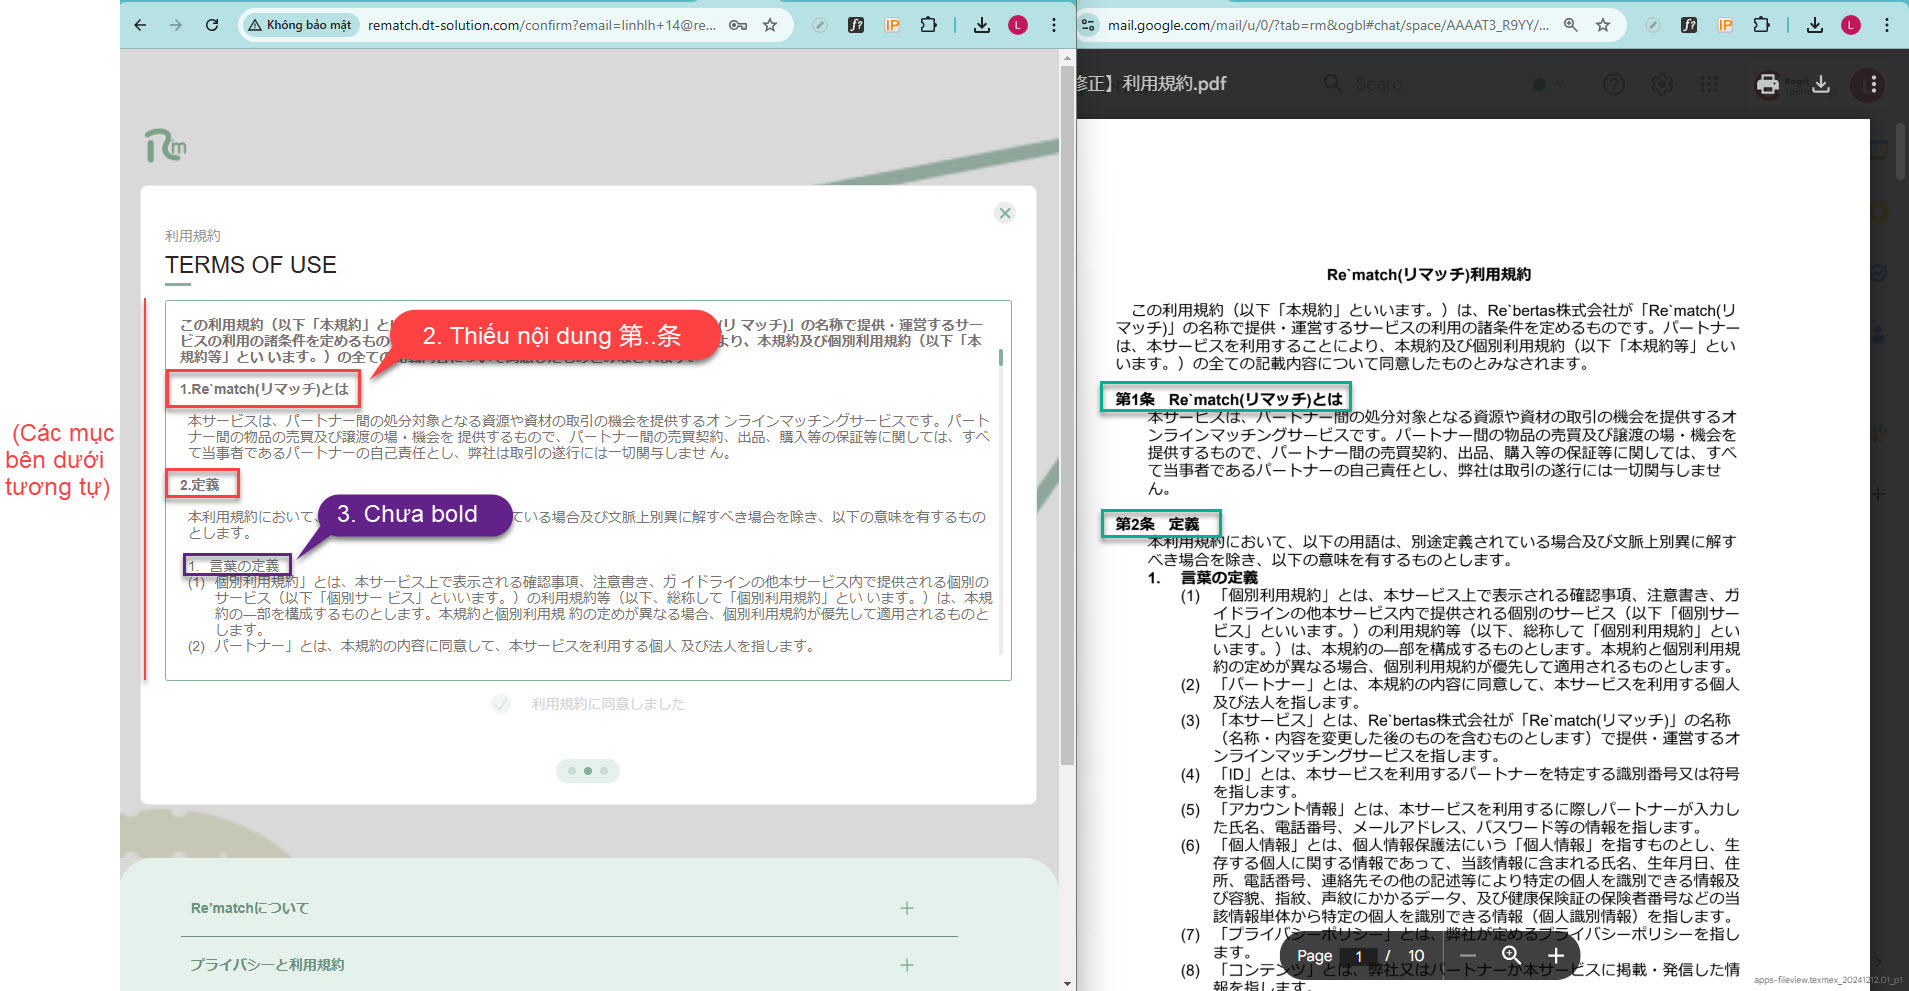Open Chrome menu in the right browser window
The image size is (1909, 991).
coord(1887,25)
